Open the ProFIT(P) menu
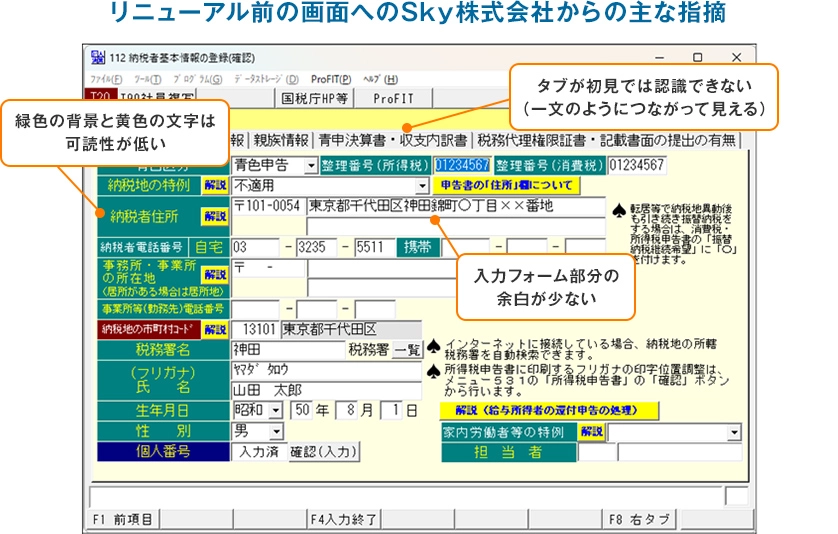Image resolution: width=838 pixels, height=534 pixels. tap(330, 78)
